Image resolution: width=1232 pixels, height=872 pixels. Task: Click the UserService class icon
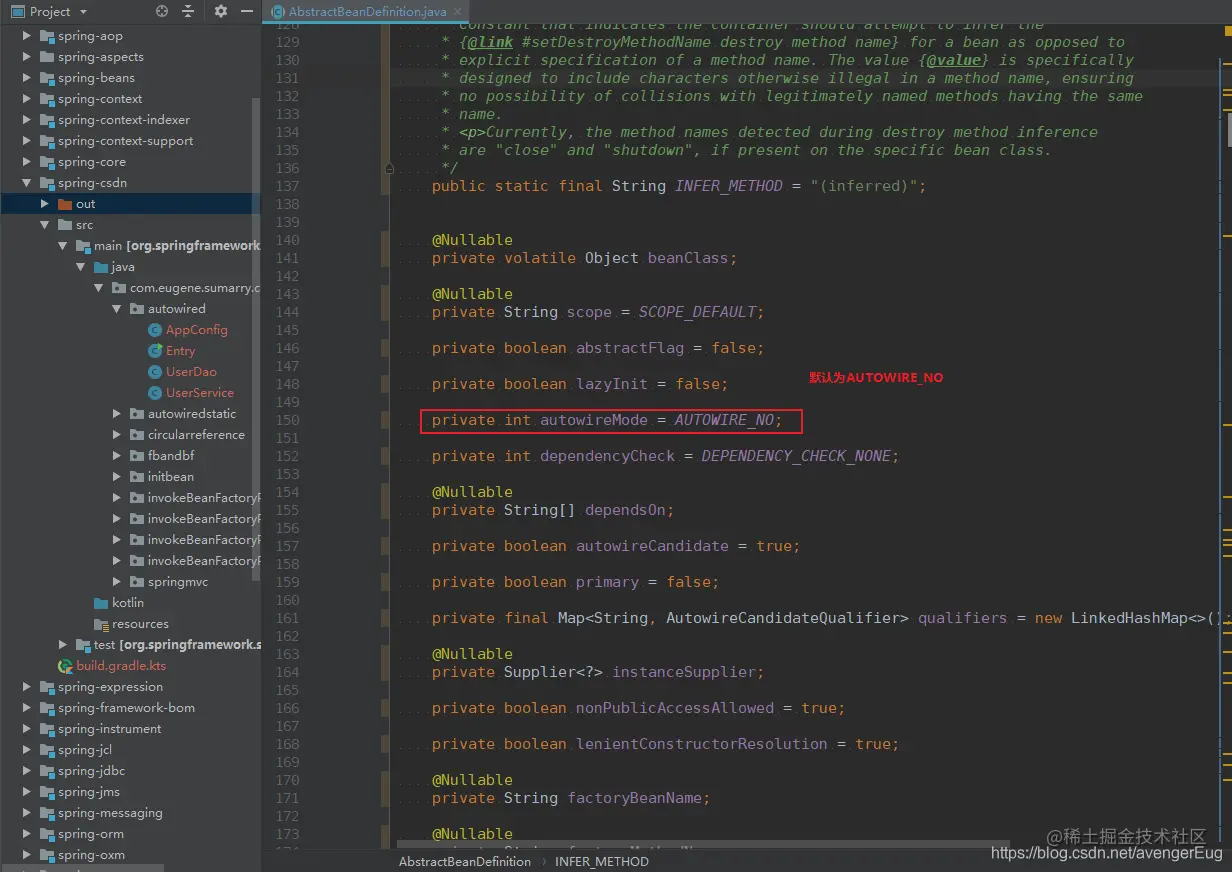[x=155, y=393]
